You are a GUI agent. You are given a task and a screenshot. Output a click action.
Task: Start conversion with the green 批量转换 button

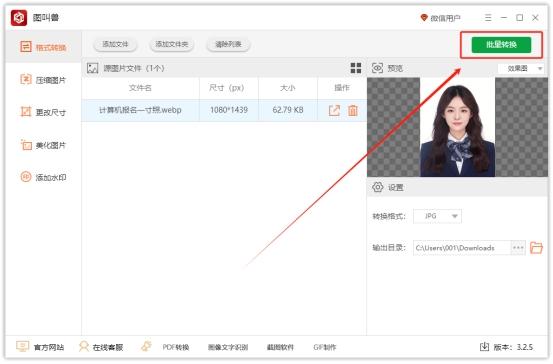tap(501, 45)
